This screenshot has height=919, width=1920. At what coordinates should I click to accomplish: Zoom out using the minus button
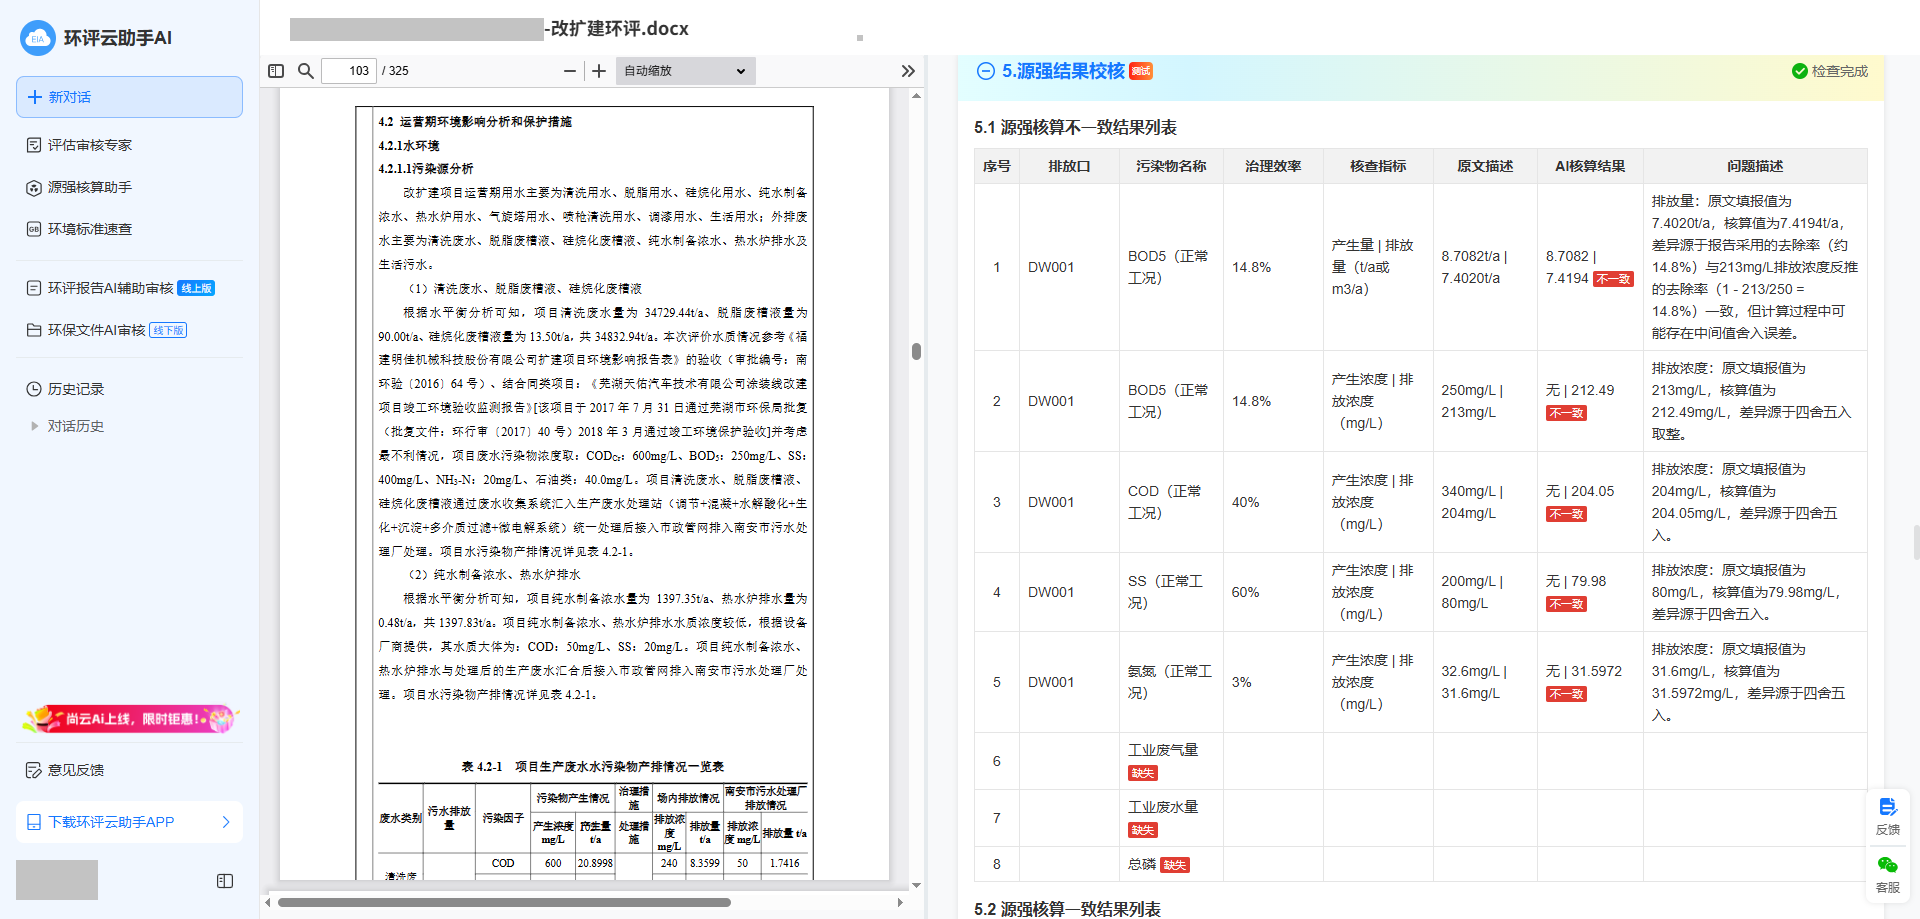pyautogui.click(x=569, y=71)
